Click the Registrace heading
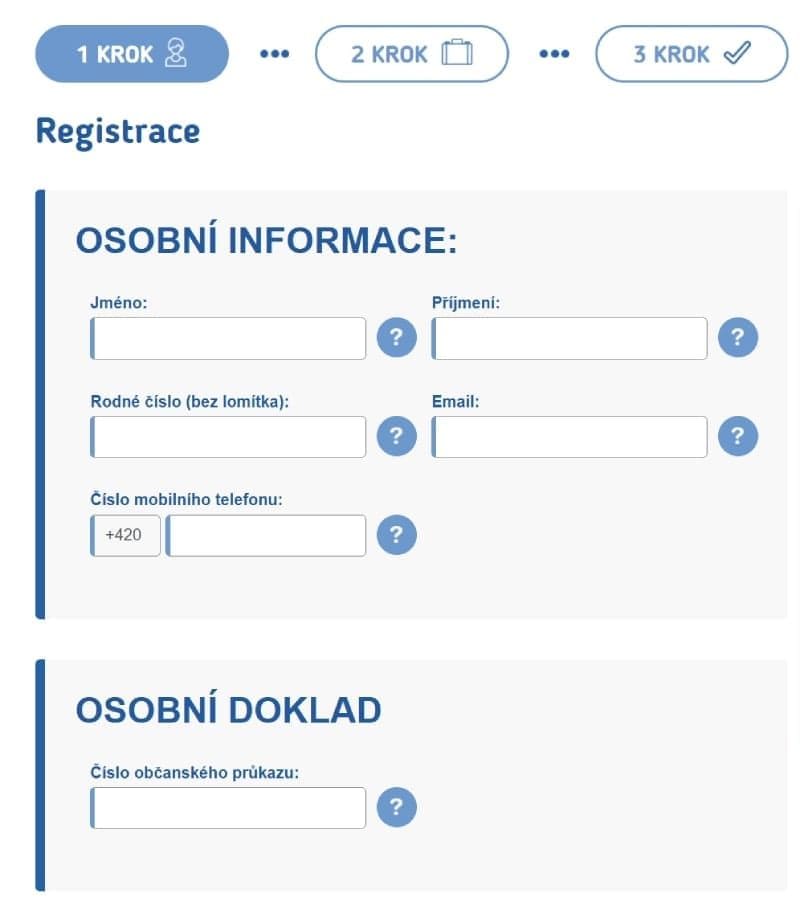Screen dimensions: 800x915 [118, 132]
